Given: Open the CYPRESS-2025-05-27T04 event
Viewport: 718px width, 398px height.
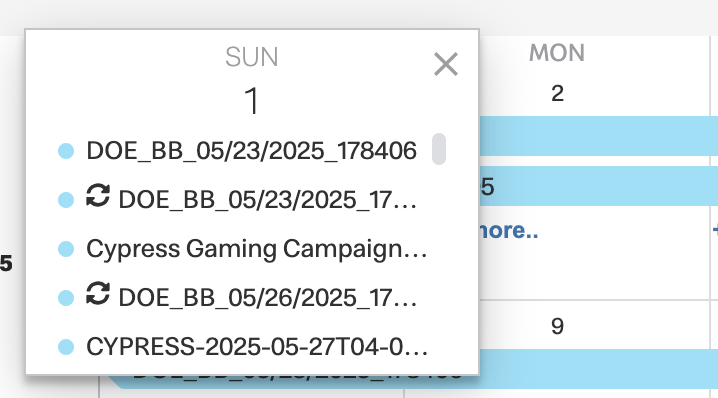Looking at the screenshot, I should click(257, 347).
